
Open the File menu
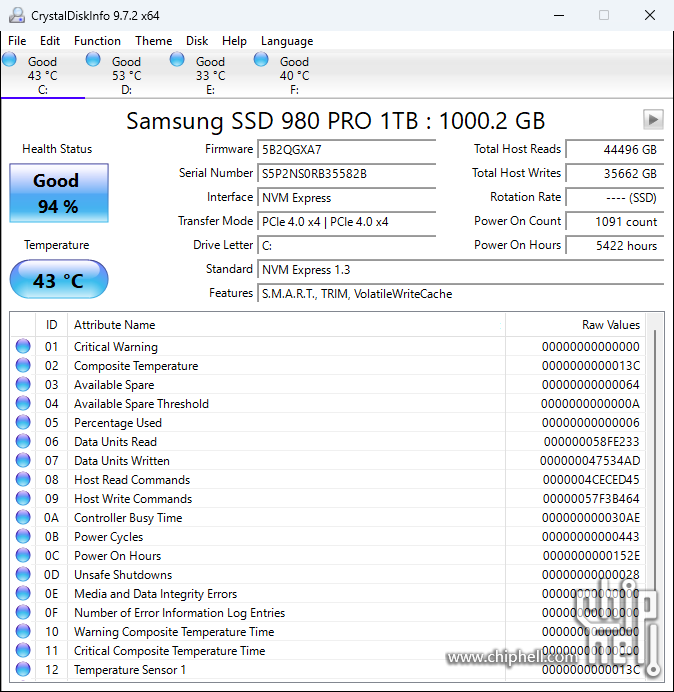tap(17, 41)
